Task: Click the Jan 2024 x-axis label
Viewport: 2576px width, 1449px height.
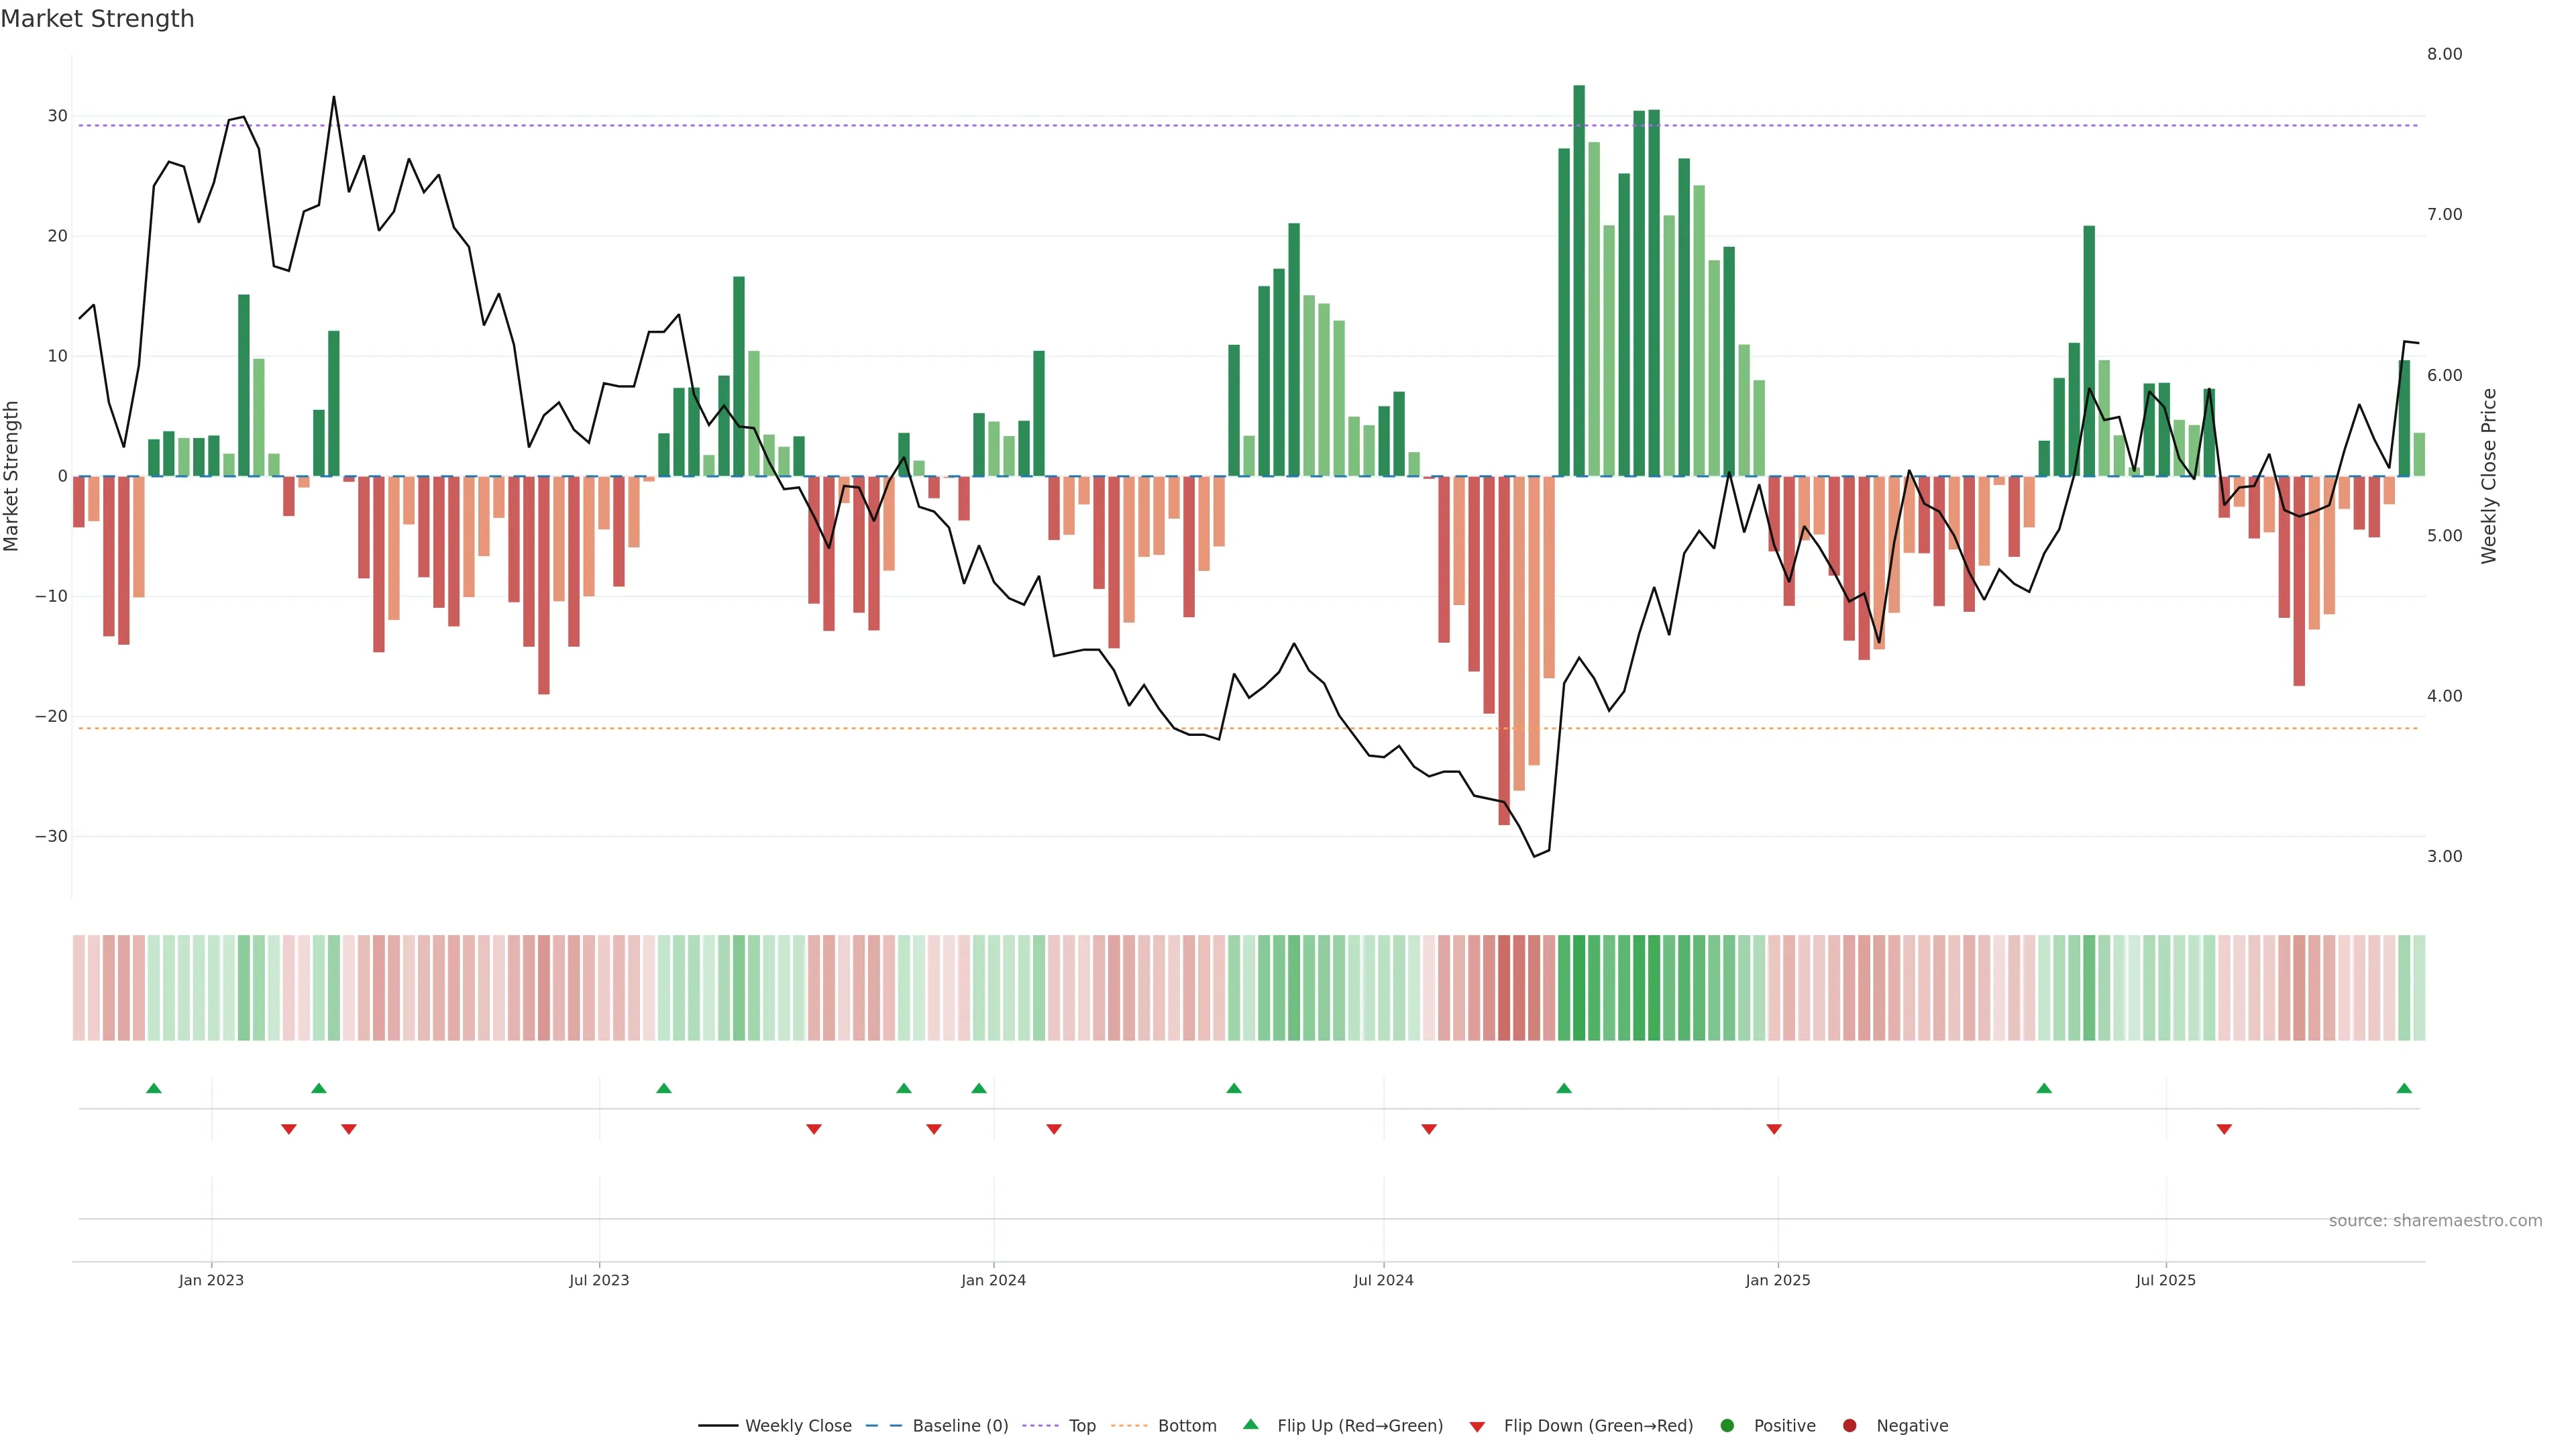Action: click(x=993, y=1280)
